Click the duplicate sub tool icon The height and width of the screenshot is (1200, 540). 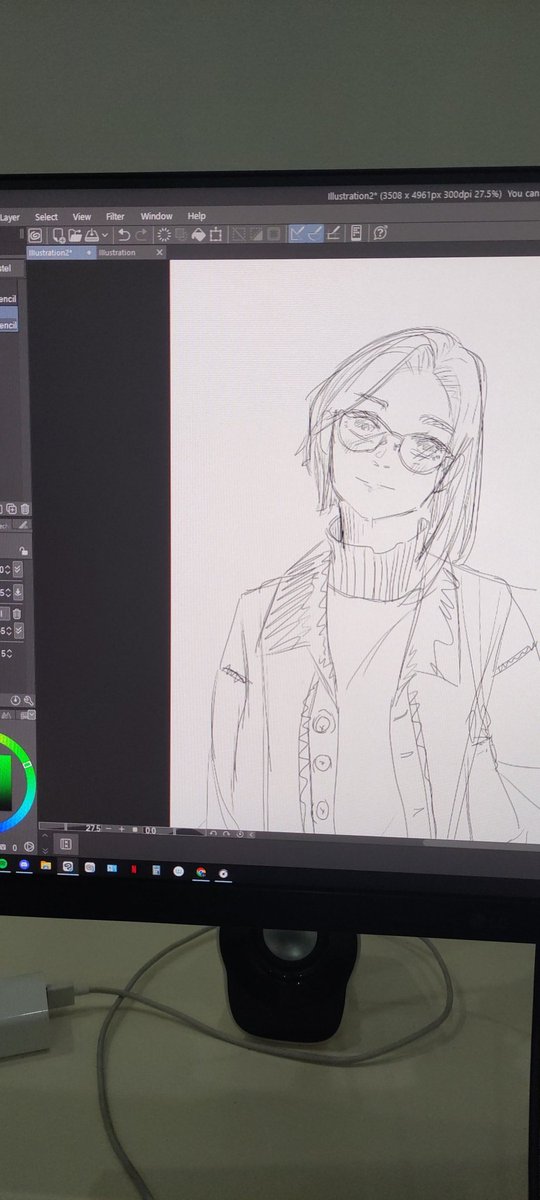(12, 509)
